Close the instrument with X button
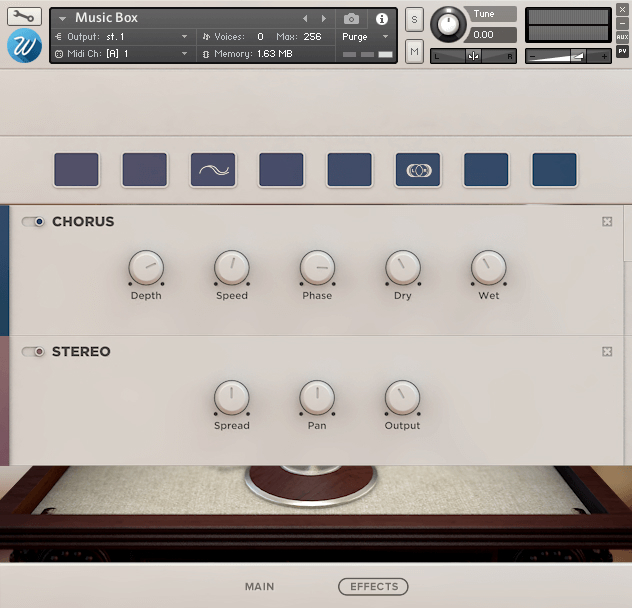The width and height of the screenshot is (632, 608). click(x=622, y=10)
